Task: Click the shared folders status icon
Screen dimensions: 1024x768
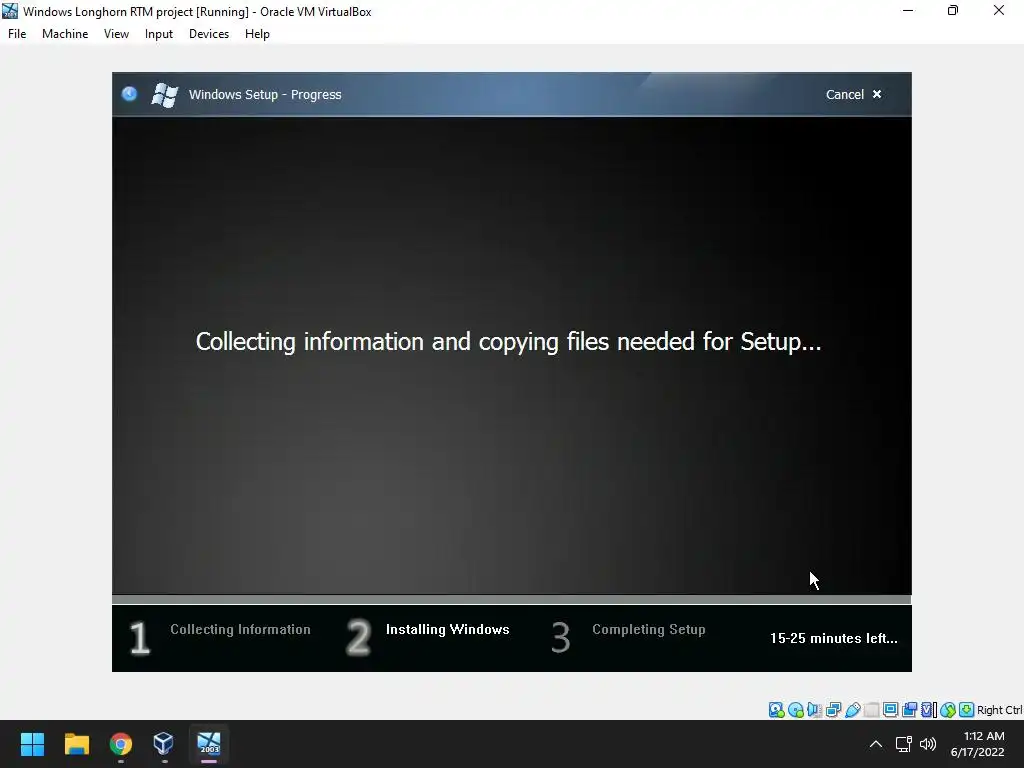Action: [x=871, y=710]
